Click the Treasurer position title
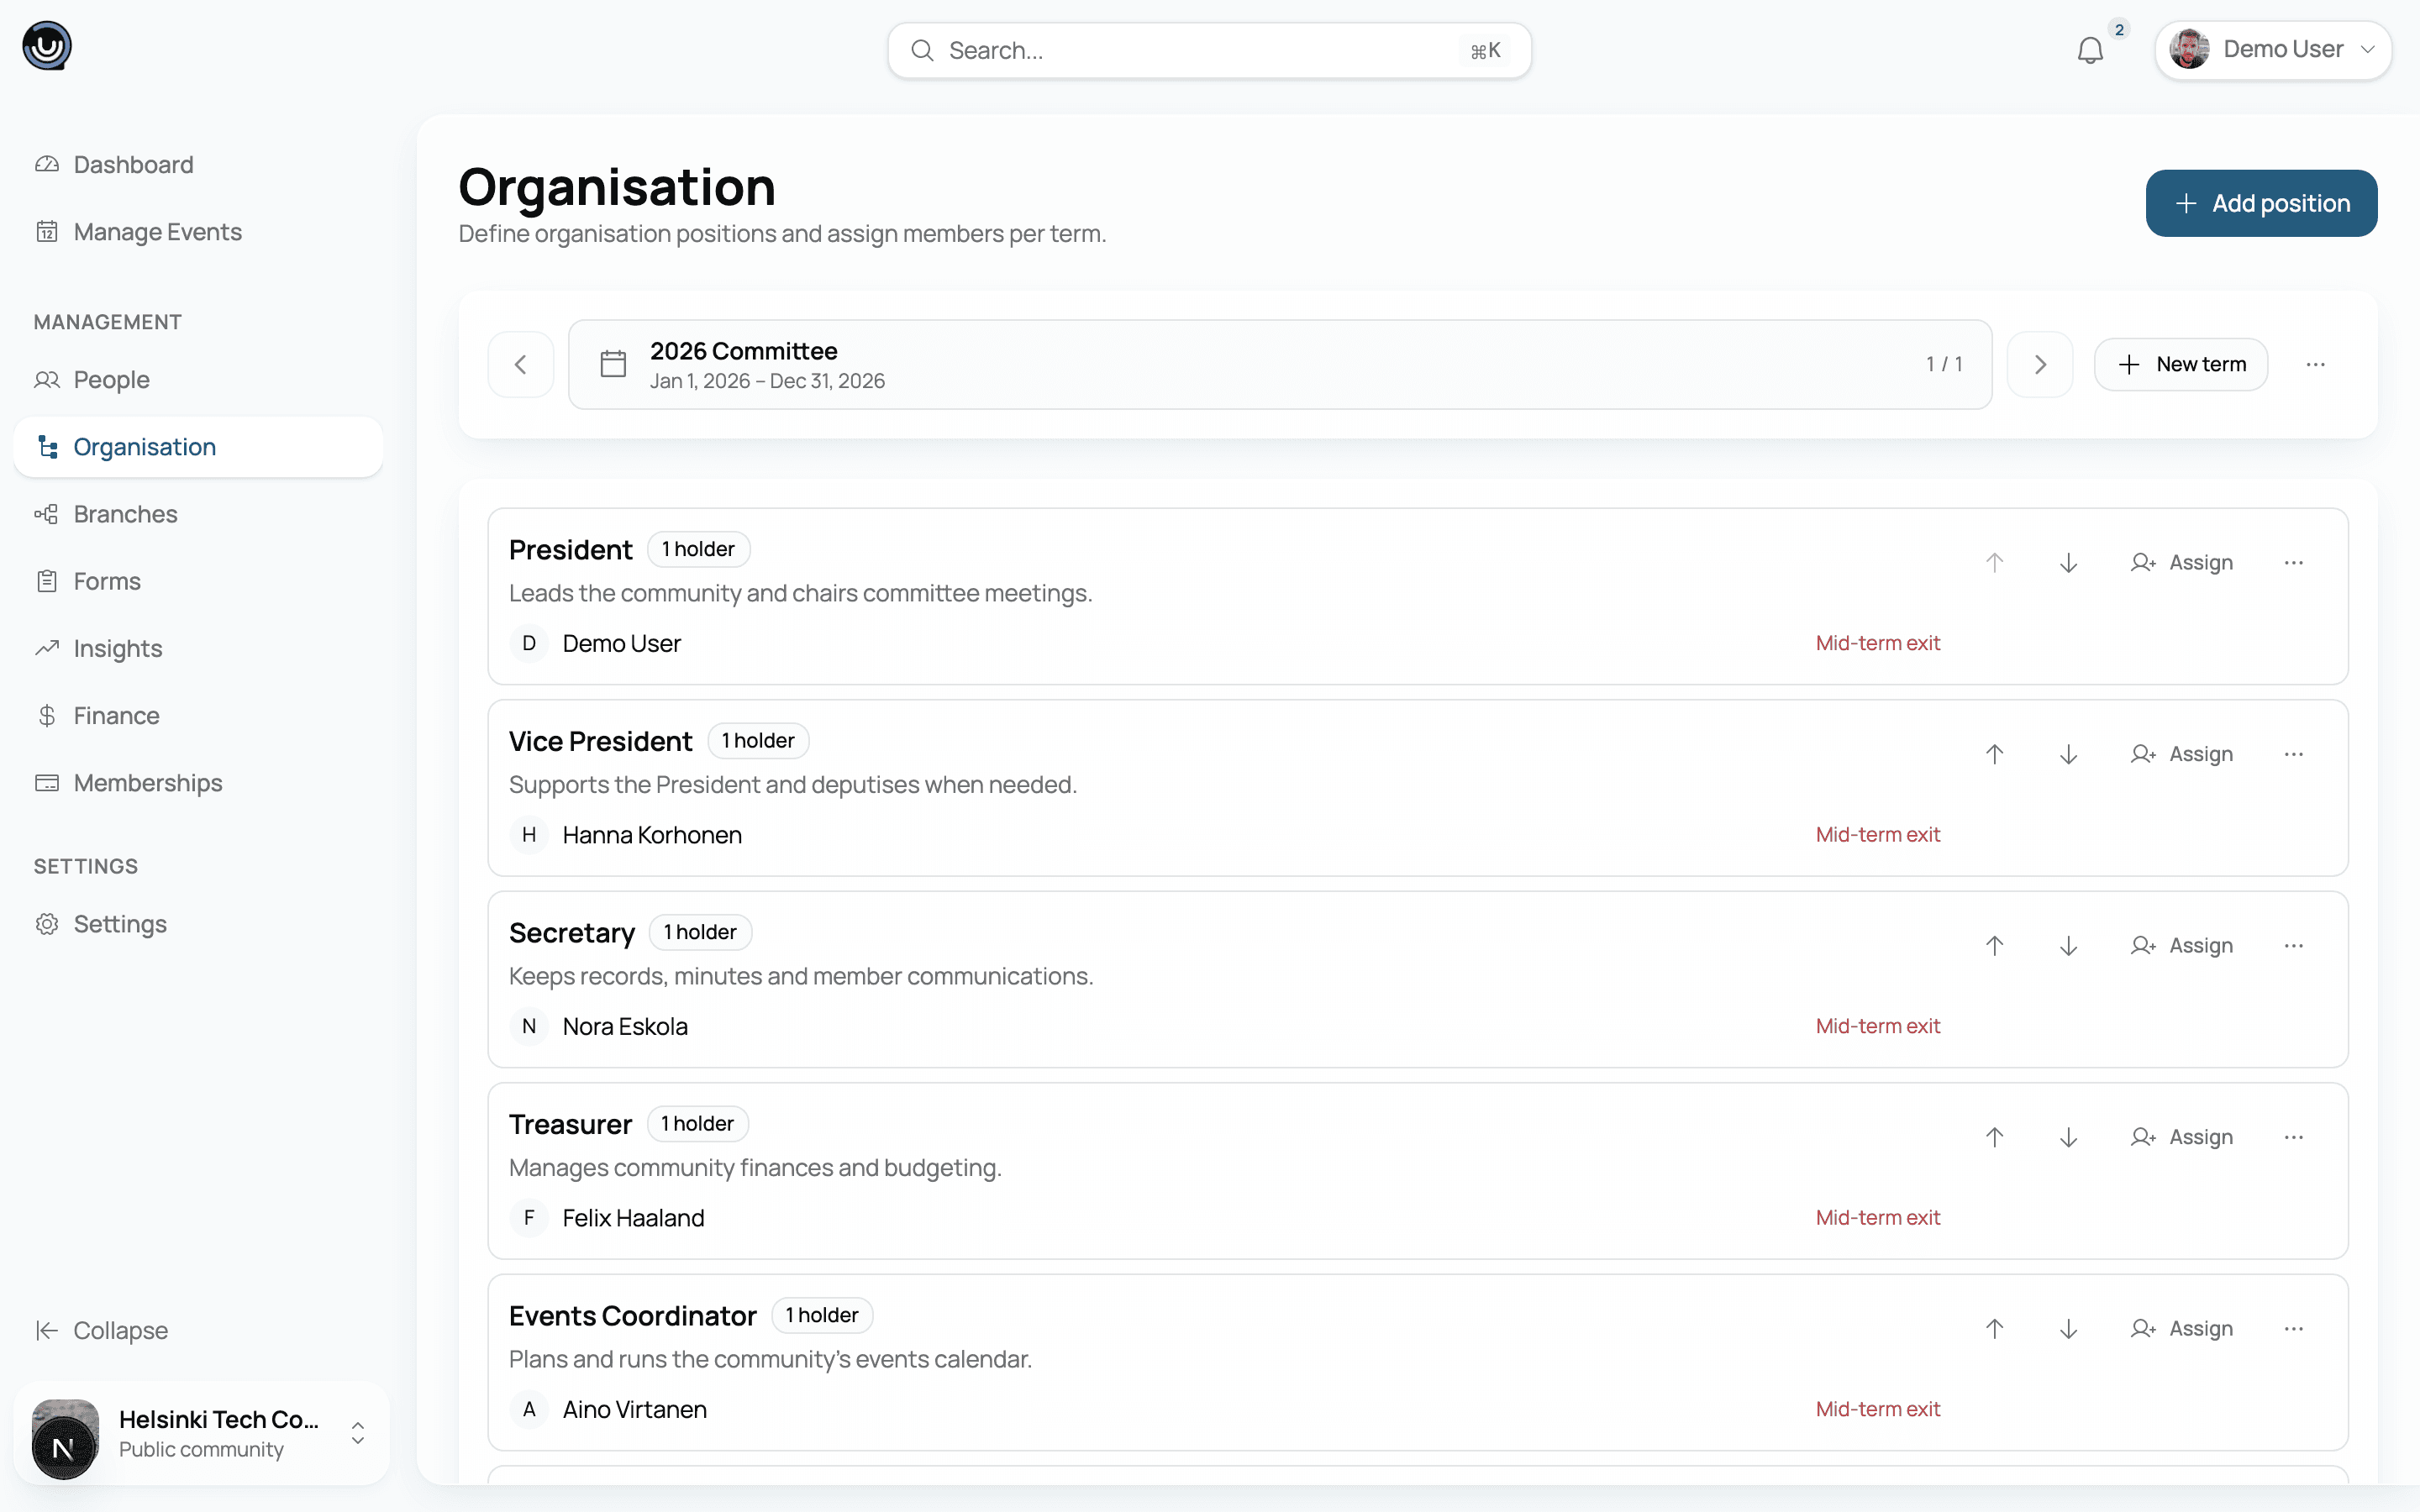 pyautogui.click(x=570, y=1124)
